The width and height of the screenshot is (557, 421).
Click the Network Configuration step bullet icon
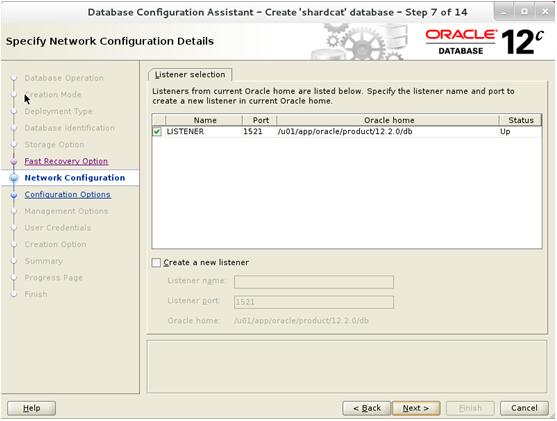click(x=14, y=178)
